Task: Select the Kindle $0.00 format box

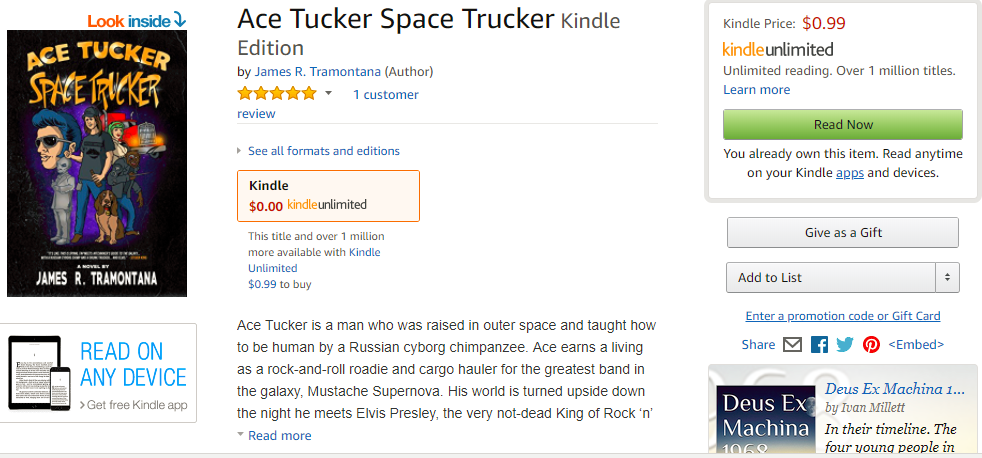Action: click(328, 195)
